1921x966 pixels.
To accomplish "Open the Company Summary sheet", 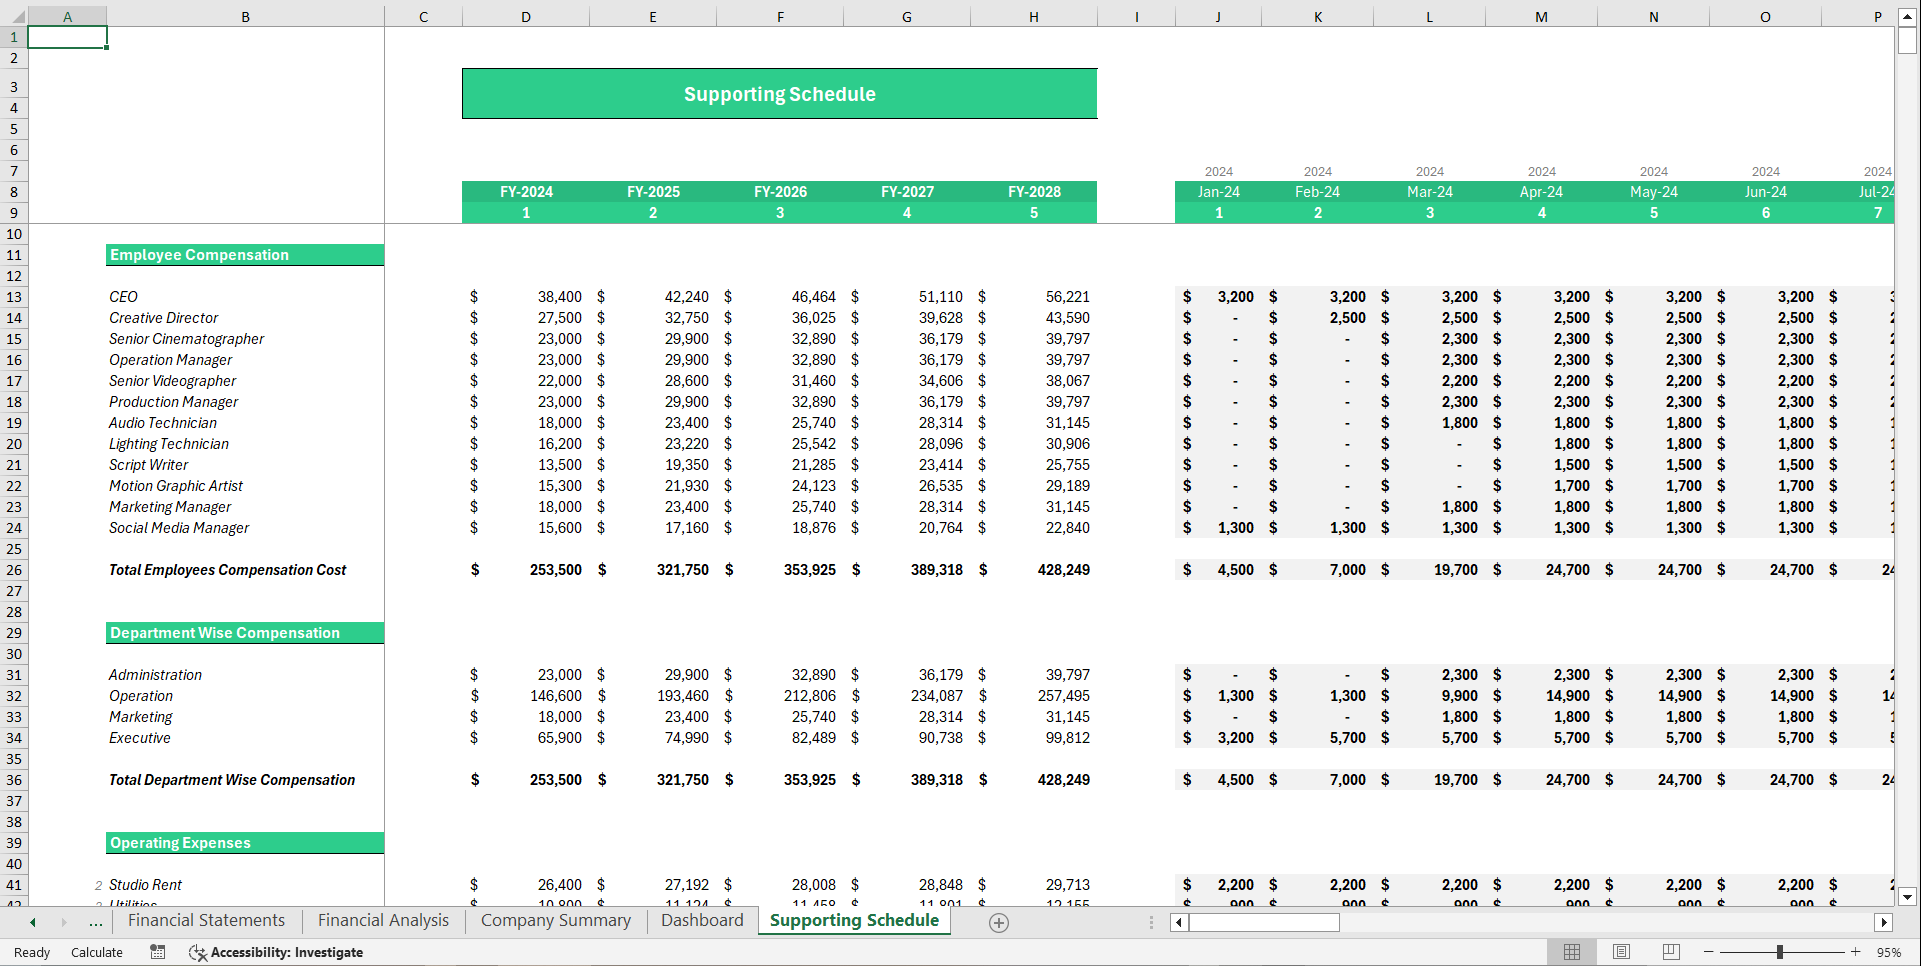I will click(555, 921).
